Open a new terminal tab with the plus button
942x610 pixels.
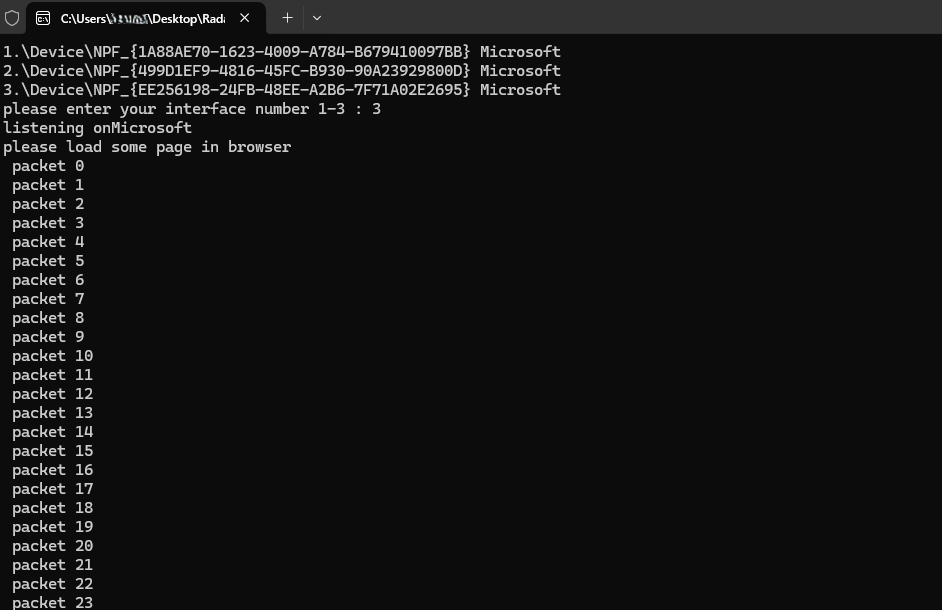[287, 18]
